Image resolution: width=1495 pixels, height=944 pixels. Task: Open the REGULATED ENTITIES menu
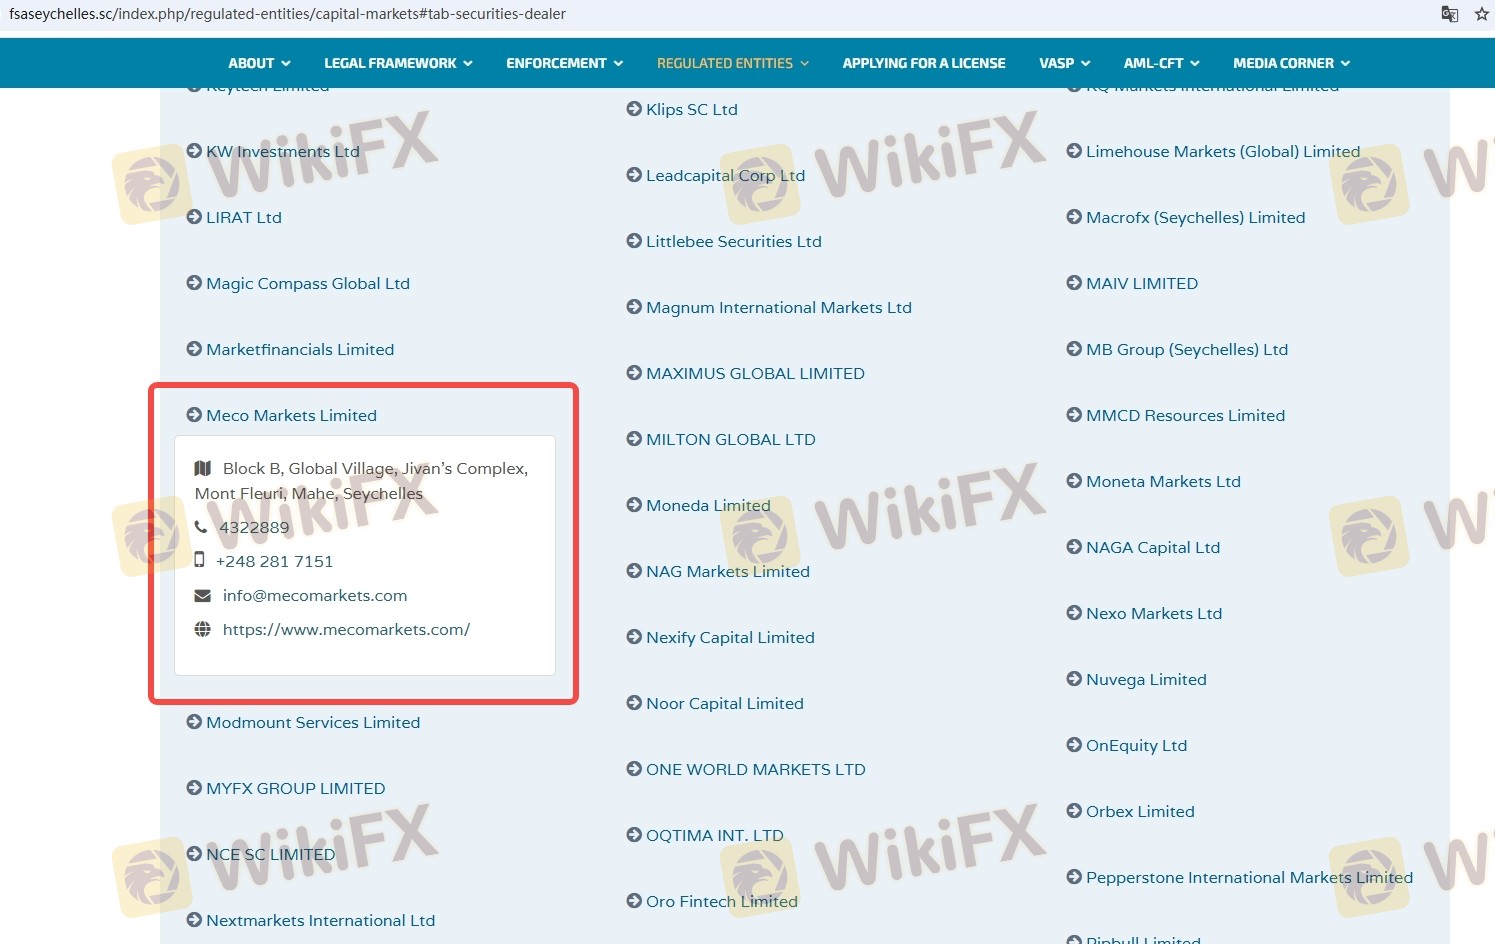tap(732, 63)
